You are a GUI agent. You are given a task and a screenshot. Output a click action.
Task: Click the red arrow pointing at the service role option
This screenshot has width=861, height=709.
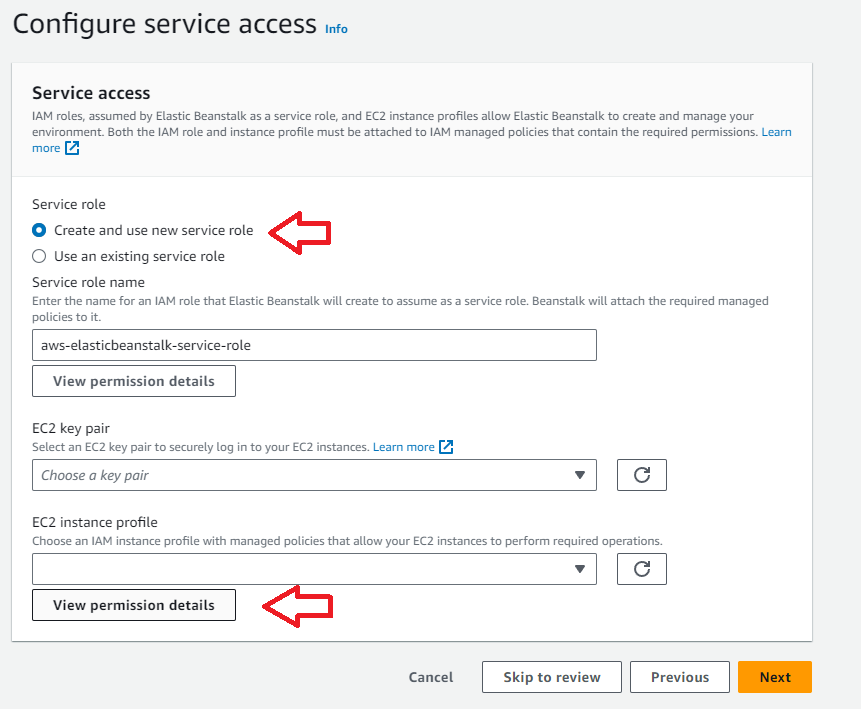[x=301, y=233]
